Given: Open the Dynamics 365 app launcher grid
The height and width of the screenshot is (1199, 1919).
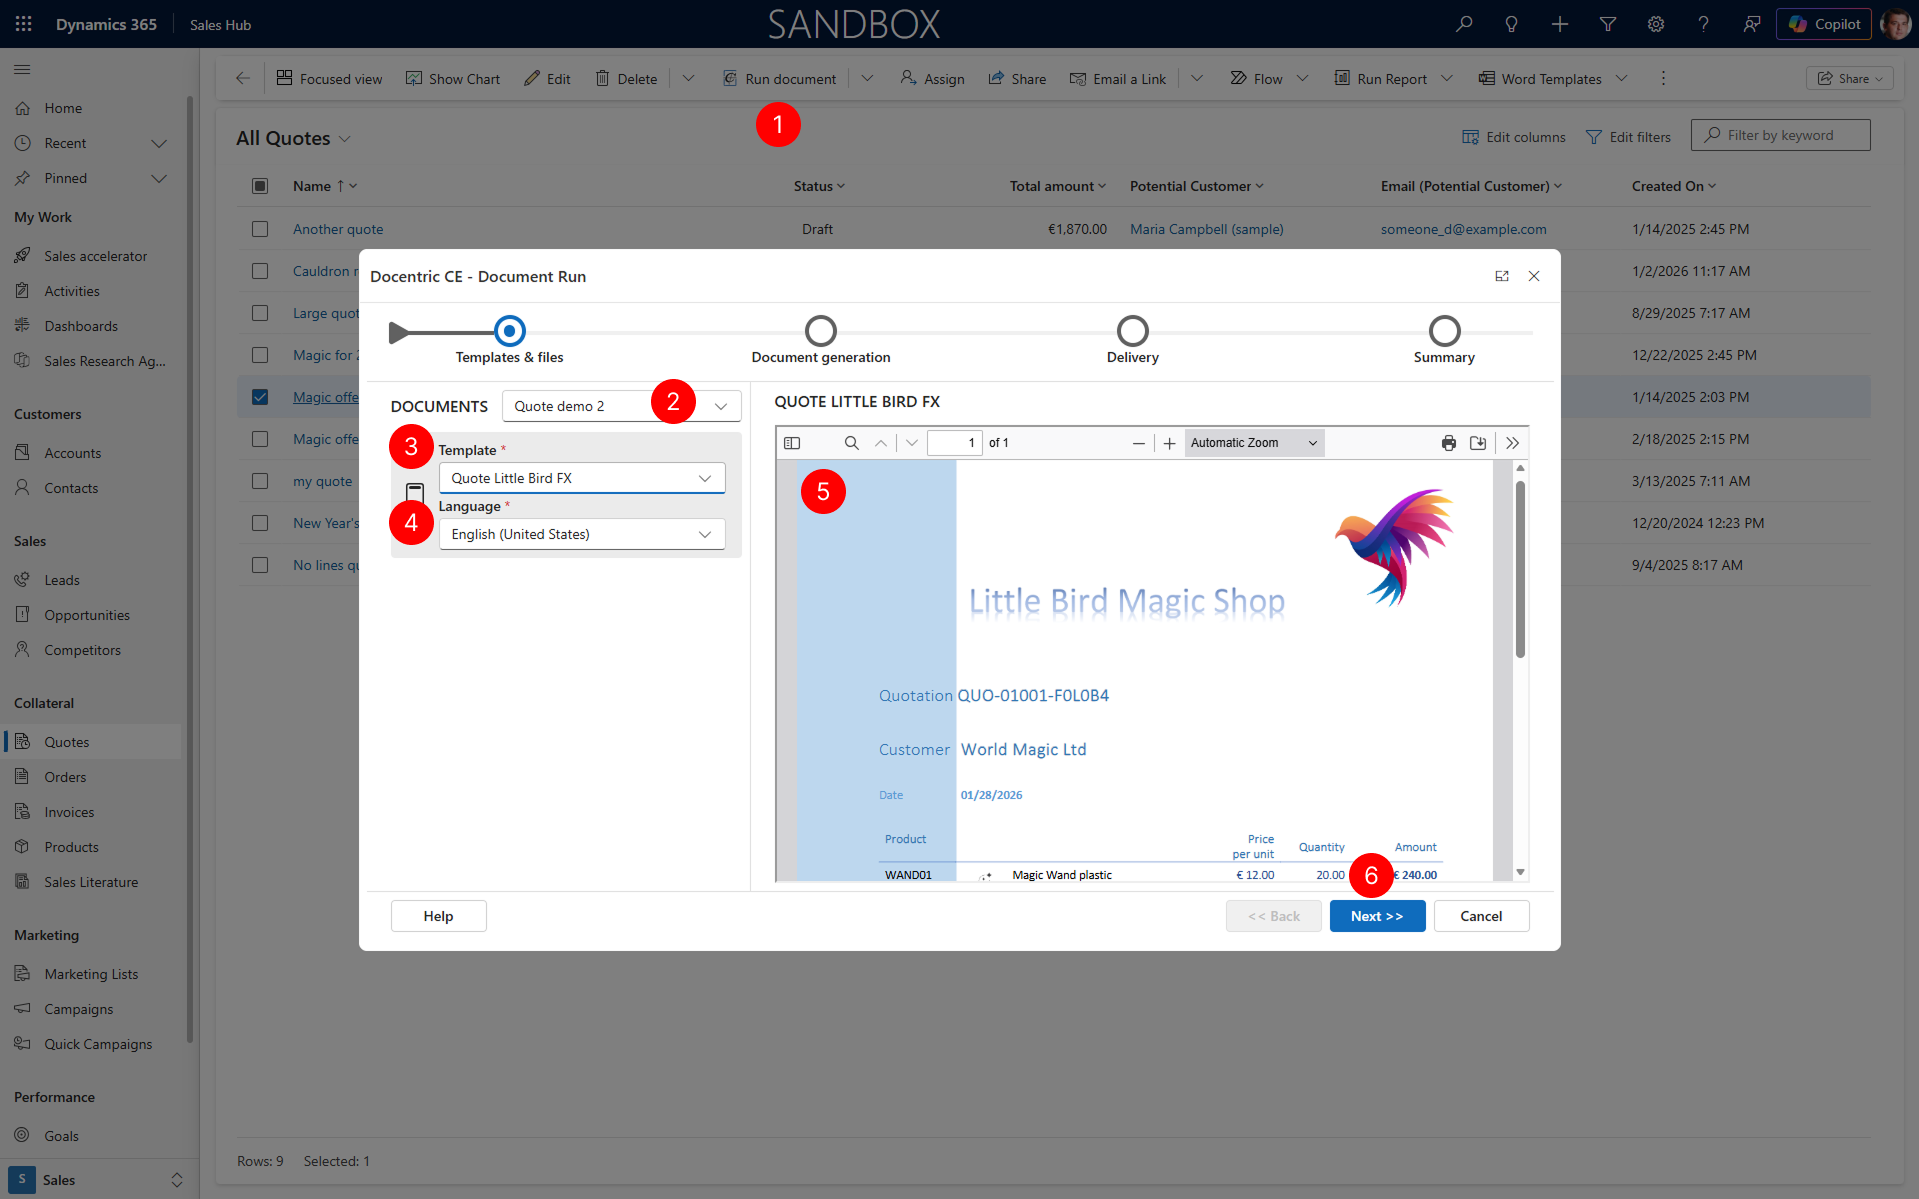Looking at the screenshot, I should [x=24, y=24].
